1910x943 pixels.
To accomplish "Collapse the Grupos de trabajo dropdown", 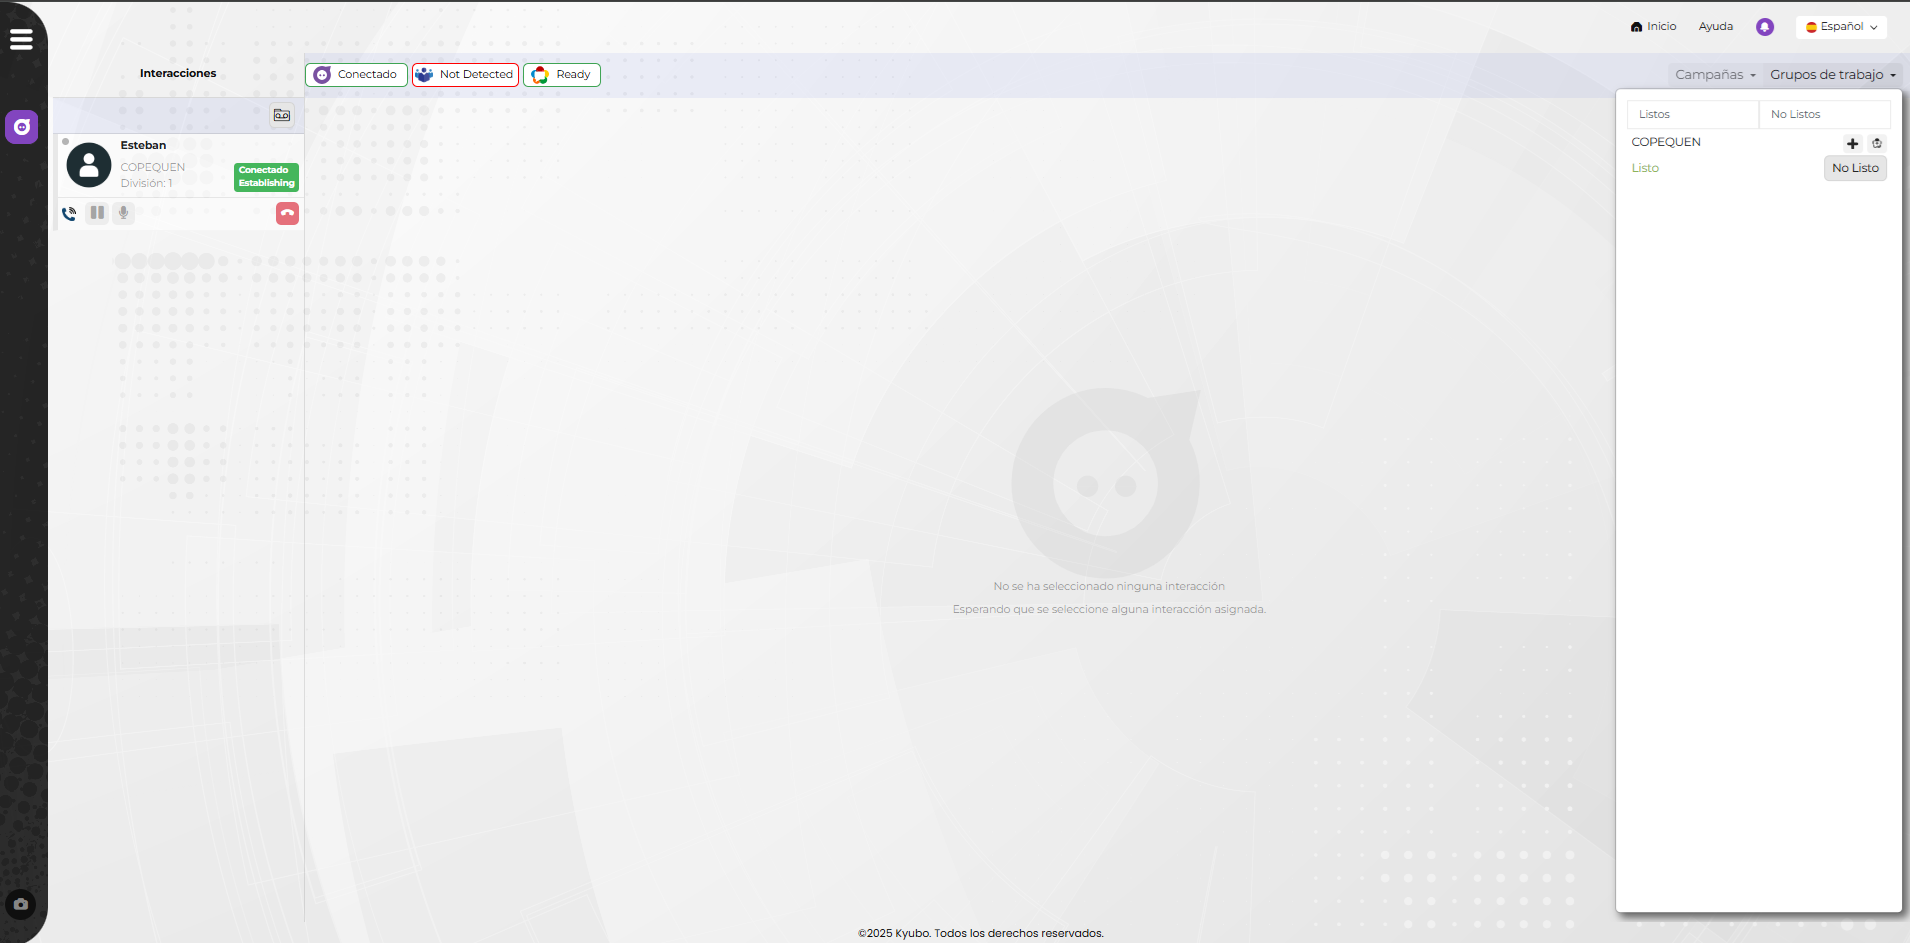I will (1832, 75).
